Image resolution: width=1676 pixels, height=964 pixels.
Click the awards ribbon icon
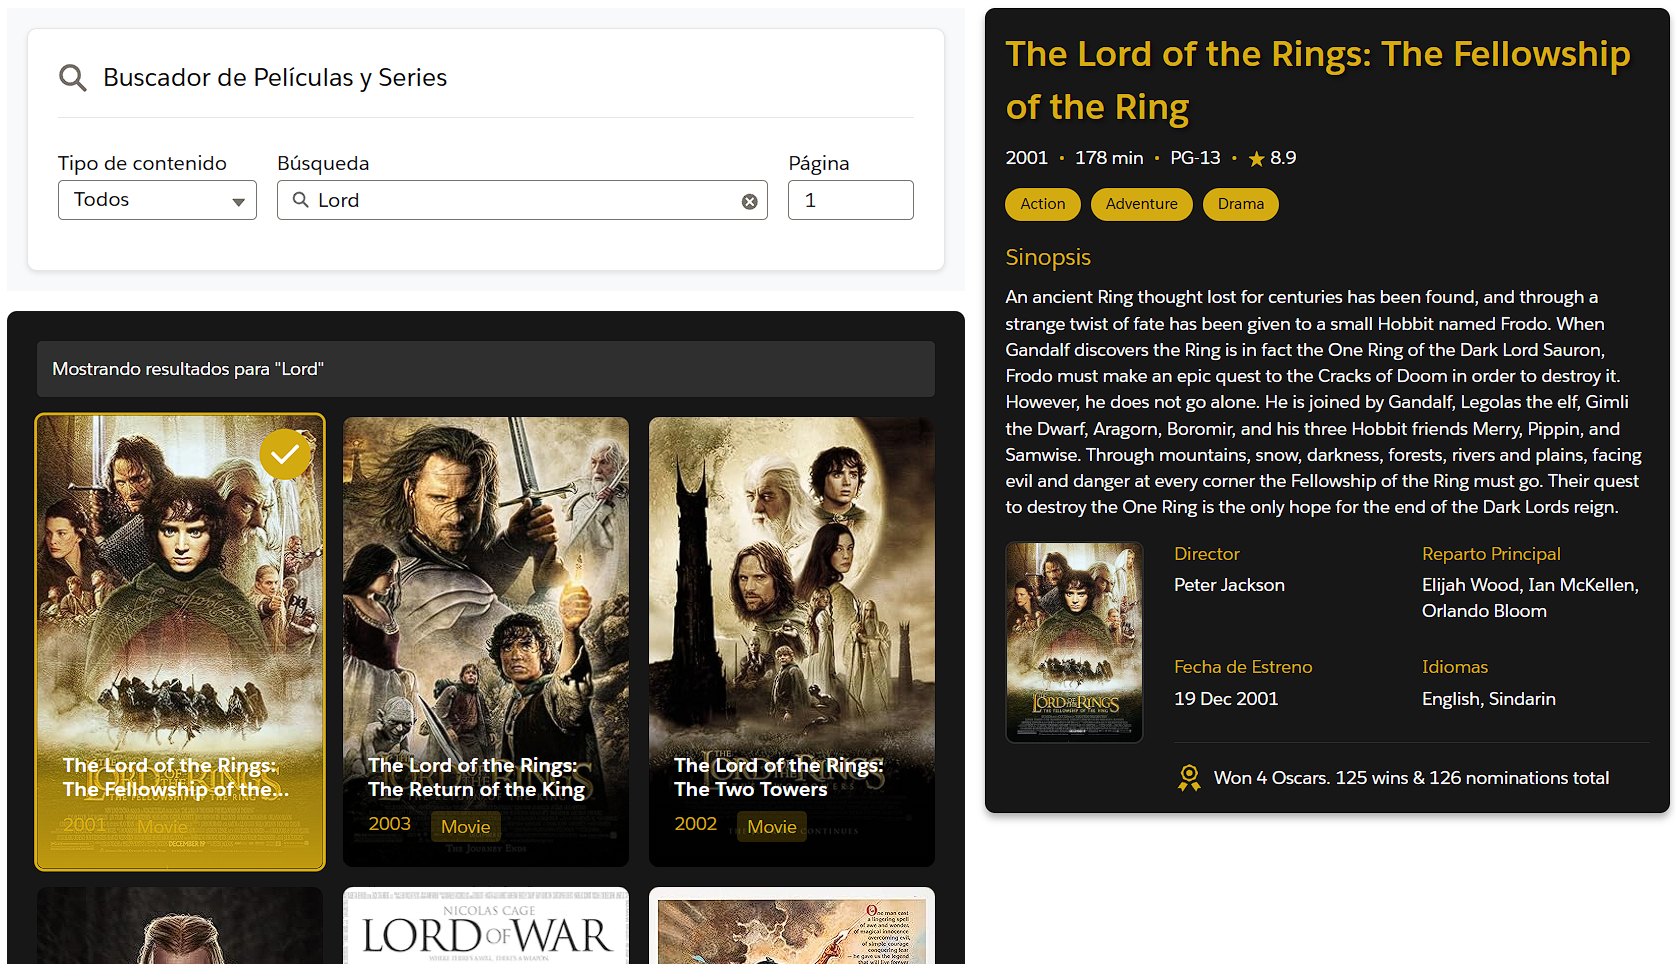[1189, 778]
